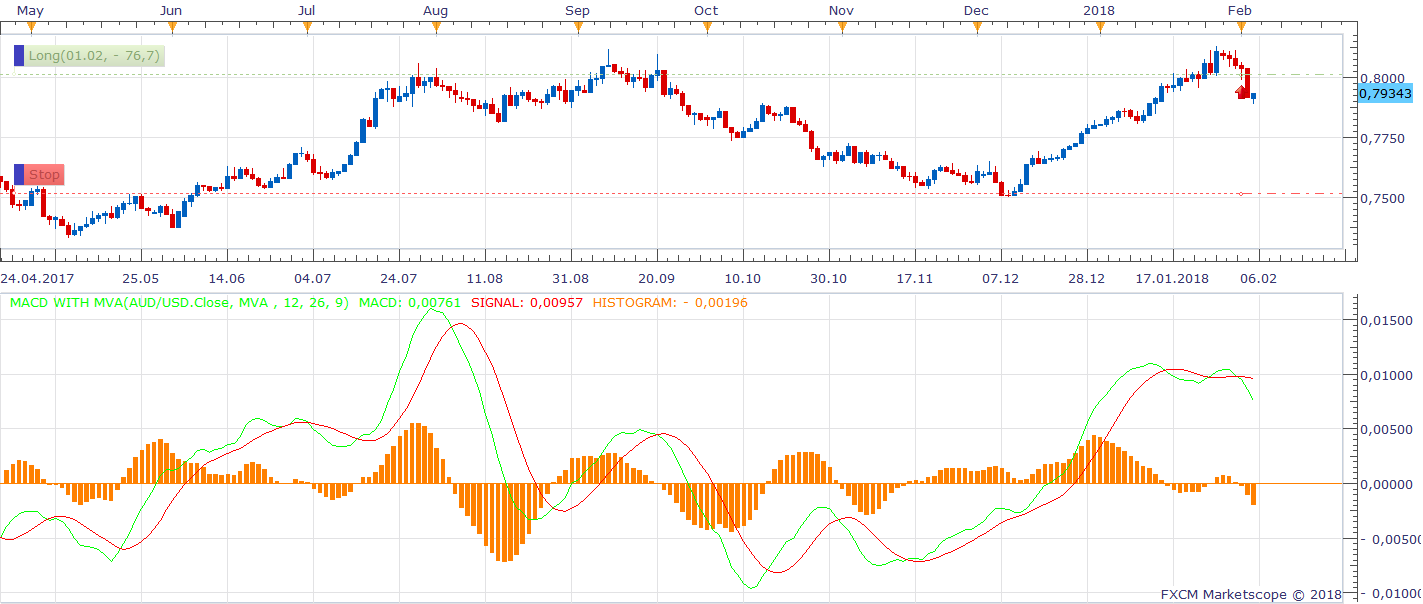Click the orange marker under Nov
This screenshot has width=1423, height=604.
(841, 28)
